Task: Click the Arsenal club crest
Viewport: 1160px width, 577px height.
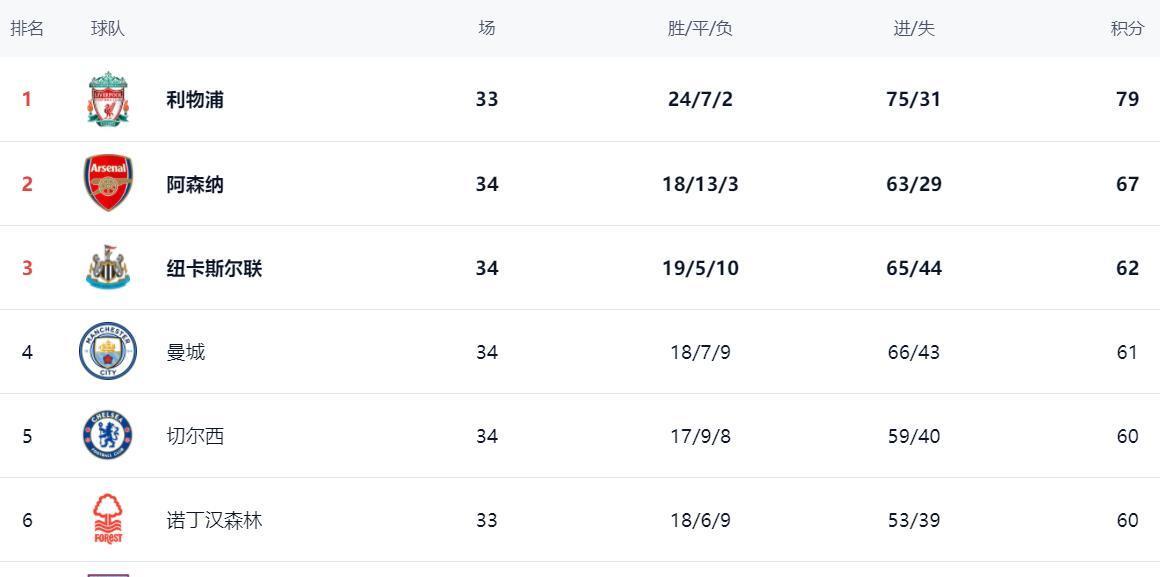Action: click(107, 184)
